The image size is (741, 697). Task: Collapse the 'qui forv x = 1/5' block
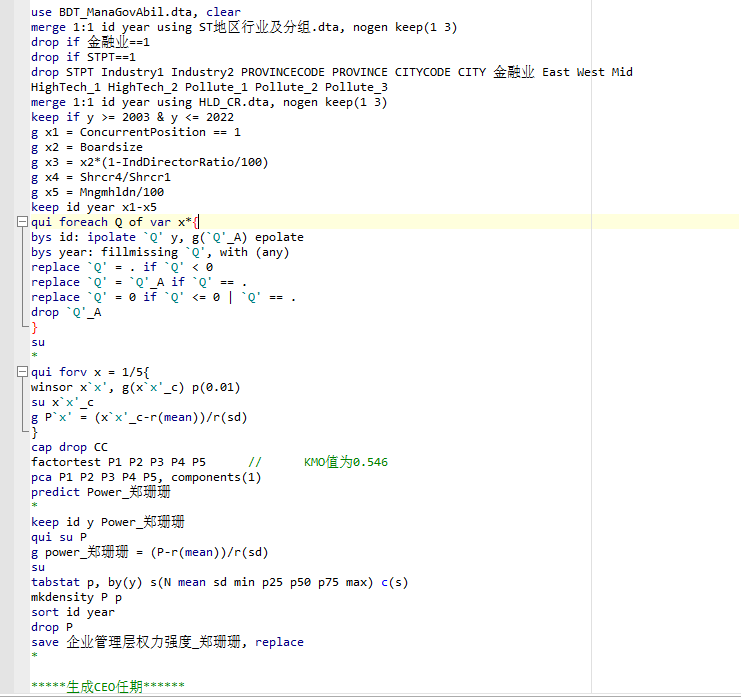pyautogui.click(x=22, y=372)
